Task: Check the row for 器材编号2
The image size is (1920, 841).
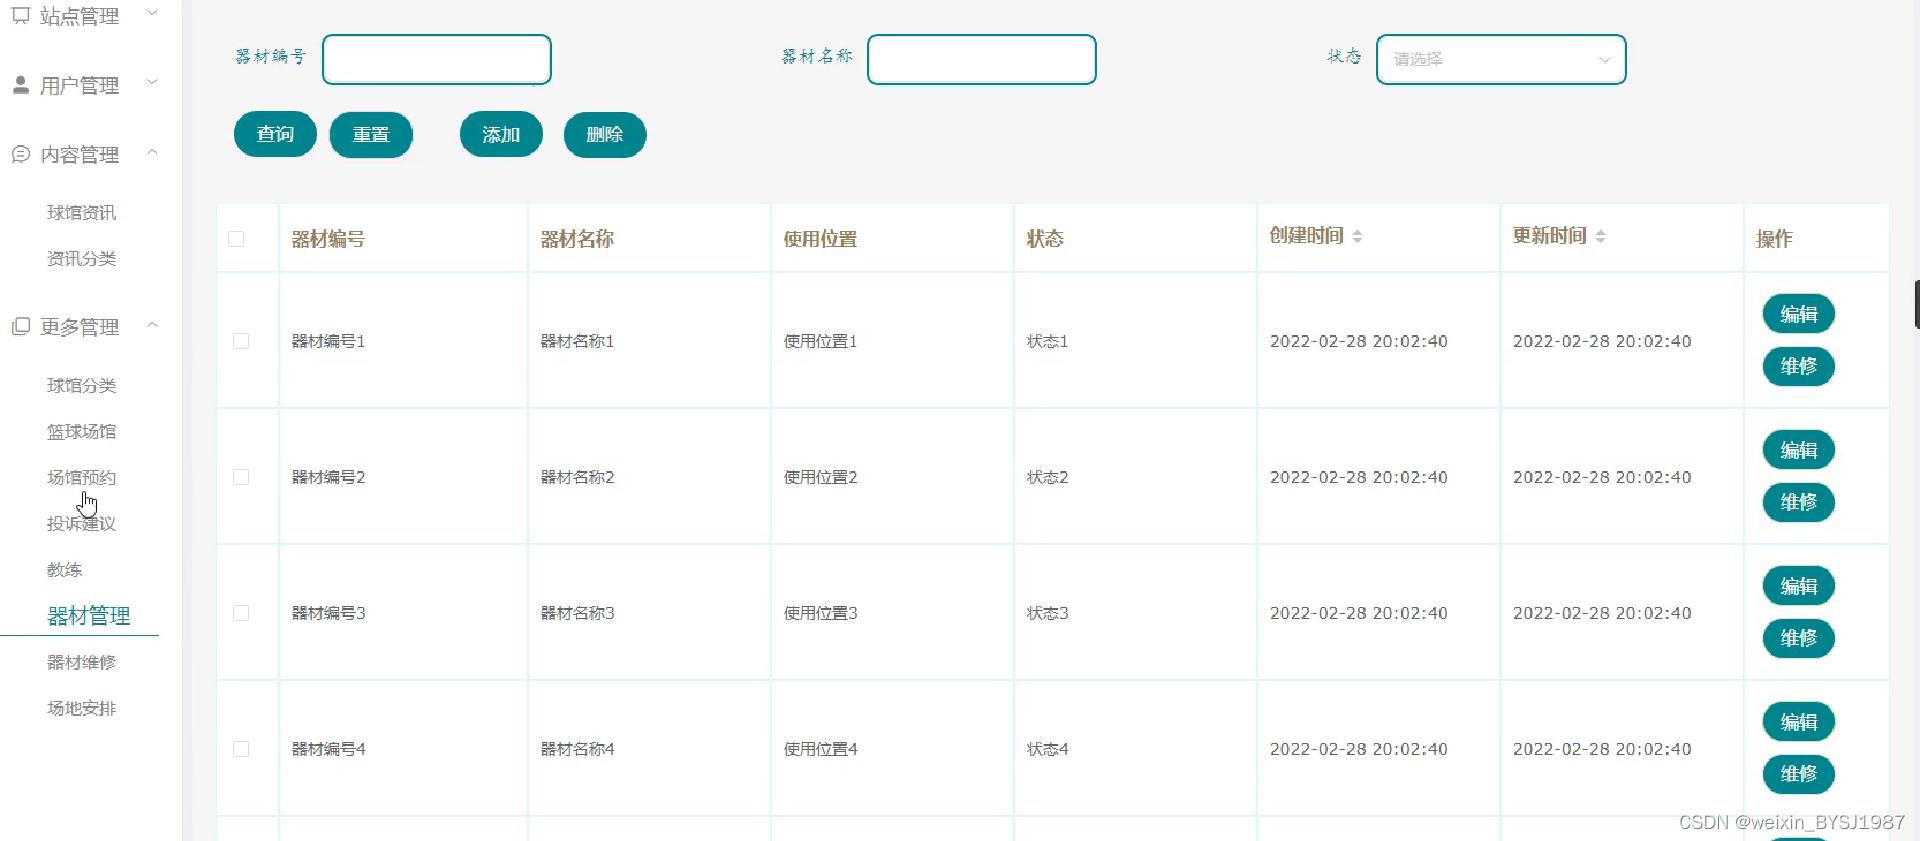Action: [241, 477]
